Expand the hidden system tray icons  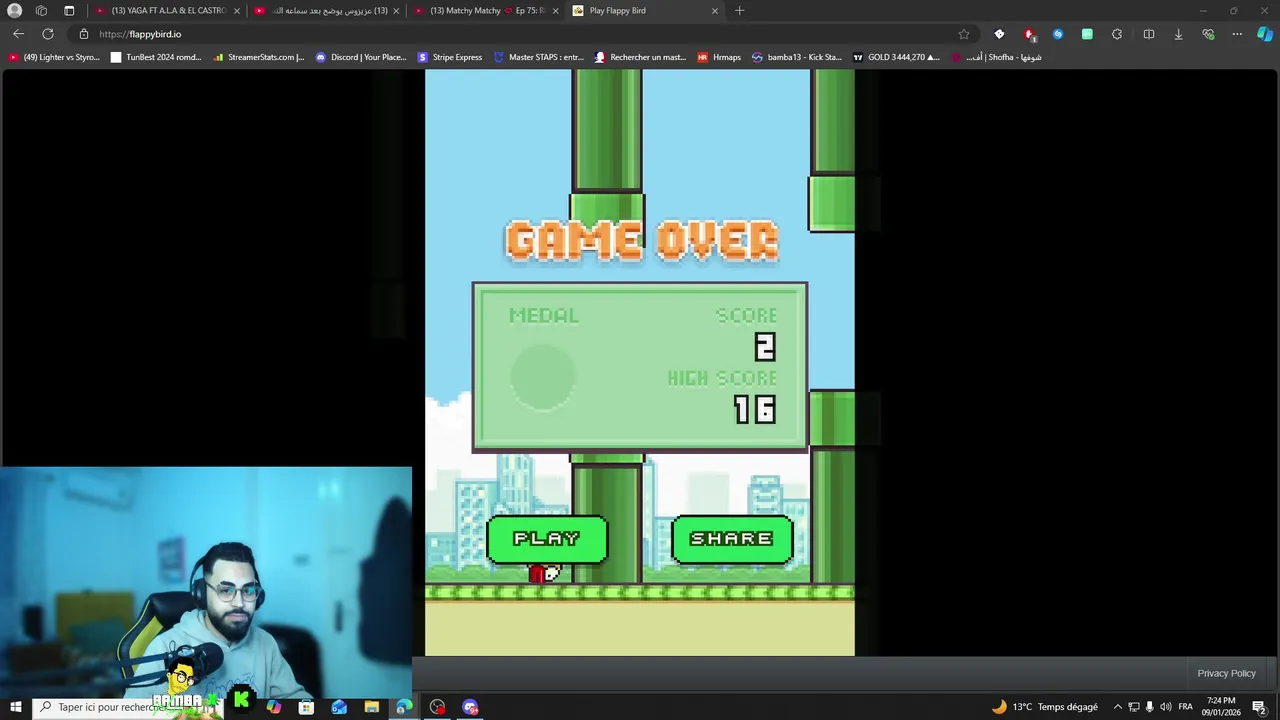1118,707
